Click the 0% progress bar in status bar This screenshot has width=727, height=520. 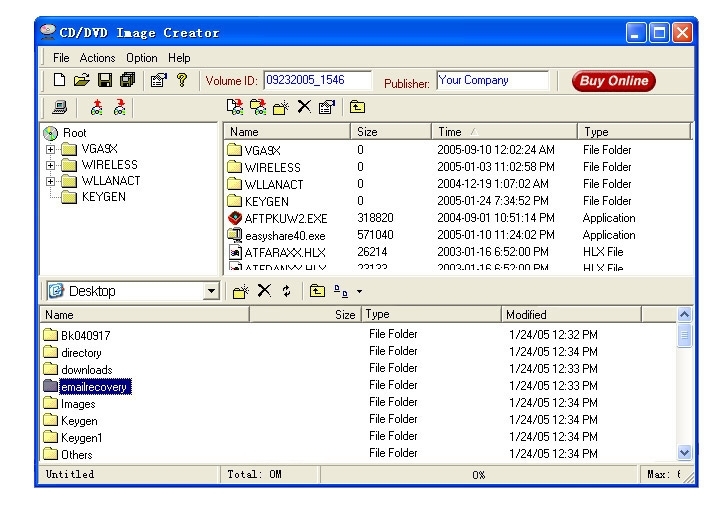(478, 475)
